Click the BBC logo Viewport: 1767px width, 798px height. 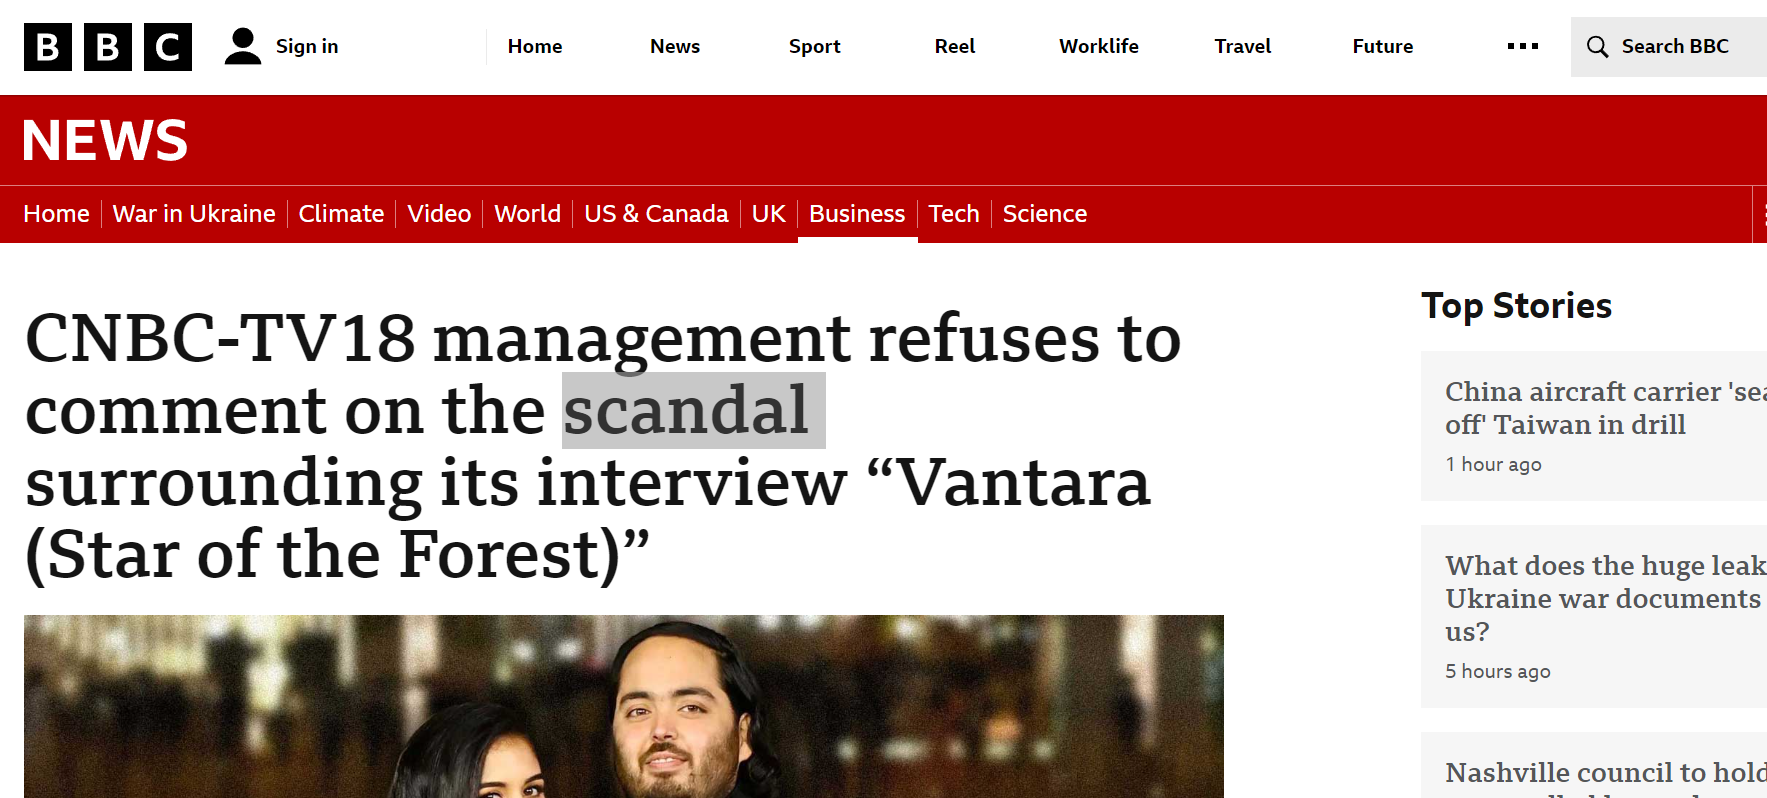[107, 47]
